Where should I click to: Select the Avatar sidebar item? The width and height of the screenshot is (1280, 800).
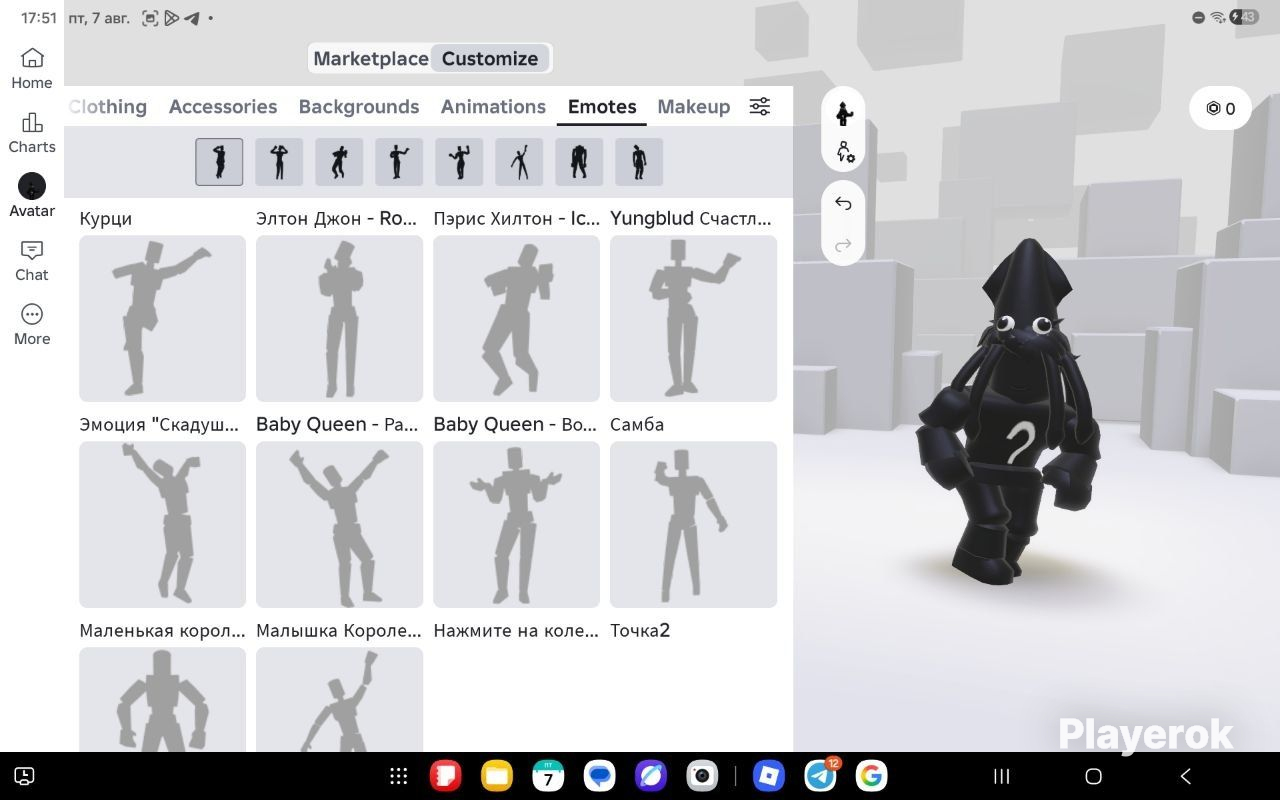32,196
